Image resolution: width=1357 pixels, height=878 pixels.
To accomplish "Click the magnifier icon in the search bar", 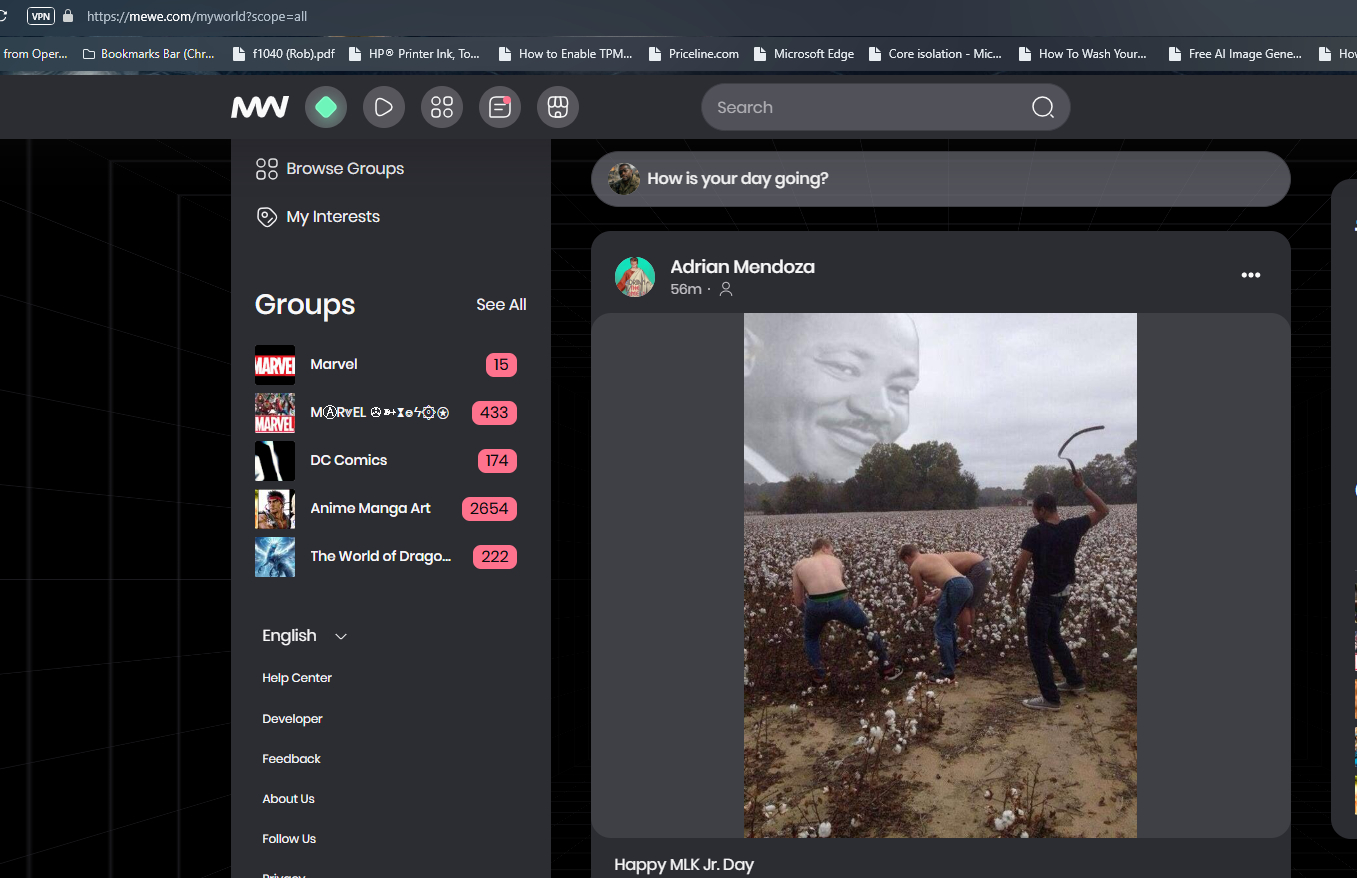I will (1042, 108).
